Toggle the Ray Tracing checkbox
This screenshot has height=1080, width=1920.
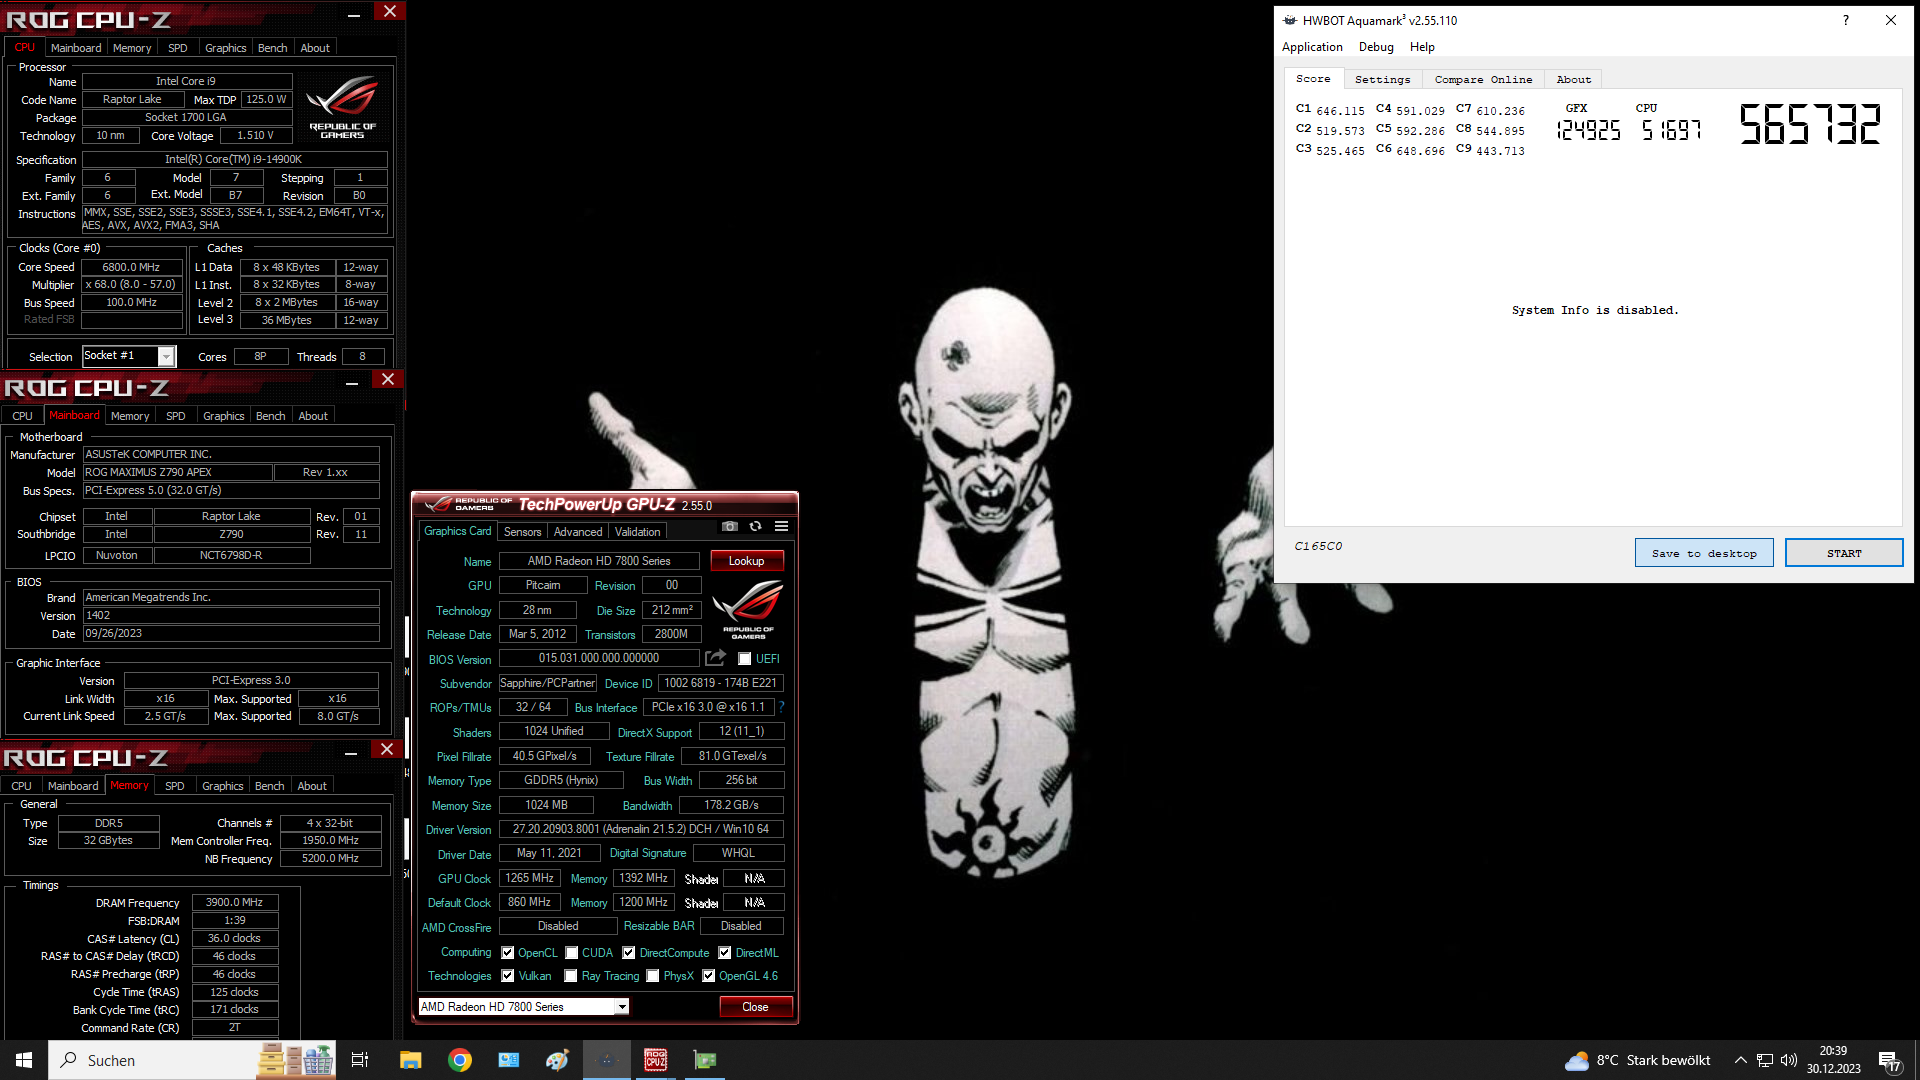coord(571,976)
